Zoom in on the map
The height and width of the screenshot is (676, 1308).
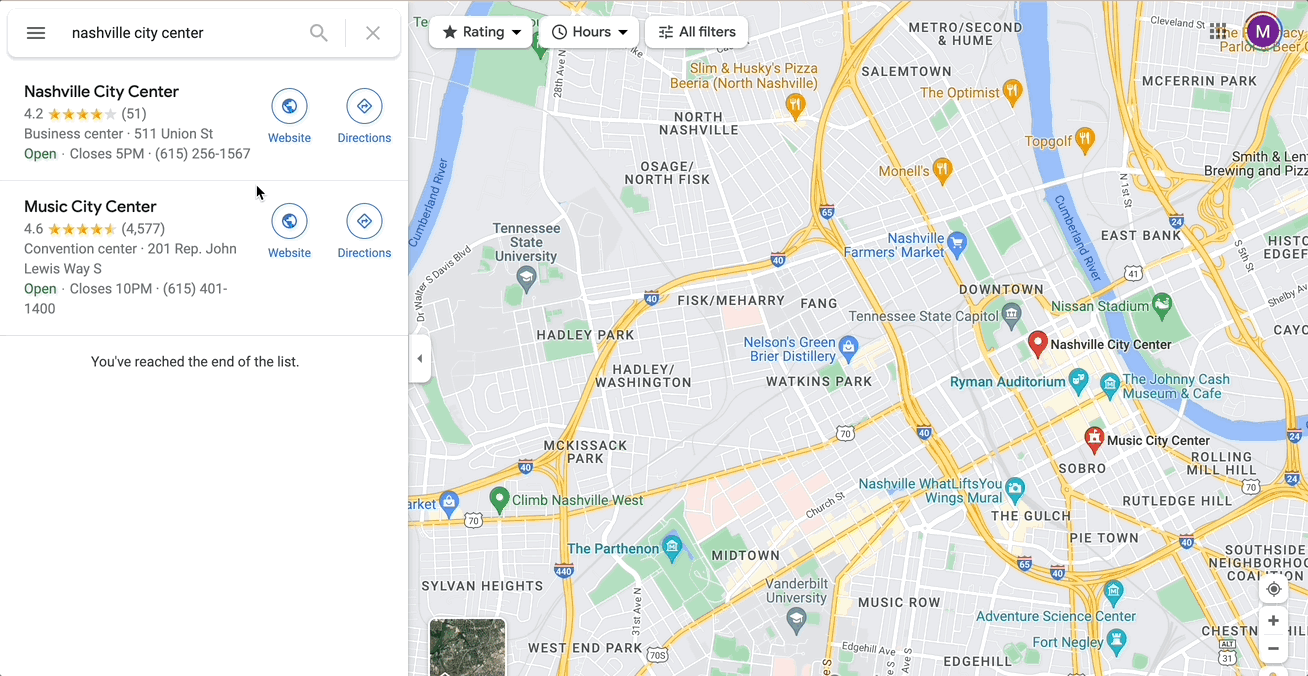[1273, 621]
